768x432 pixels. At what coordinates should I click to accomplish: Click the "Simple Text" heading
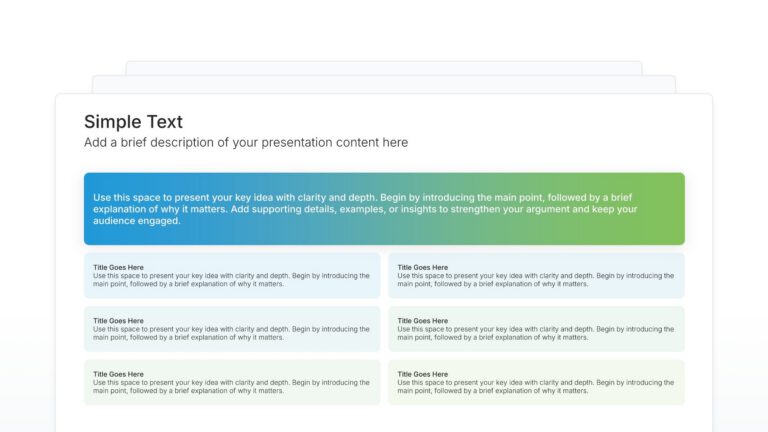pyautogui.click(x=133, y=122)
